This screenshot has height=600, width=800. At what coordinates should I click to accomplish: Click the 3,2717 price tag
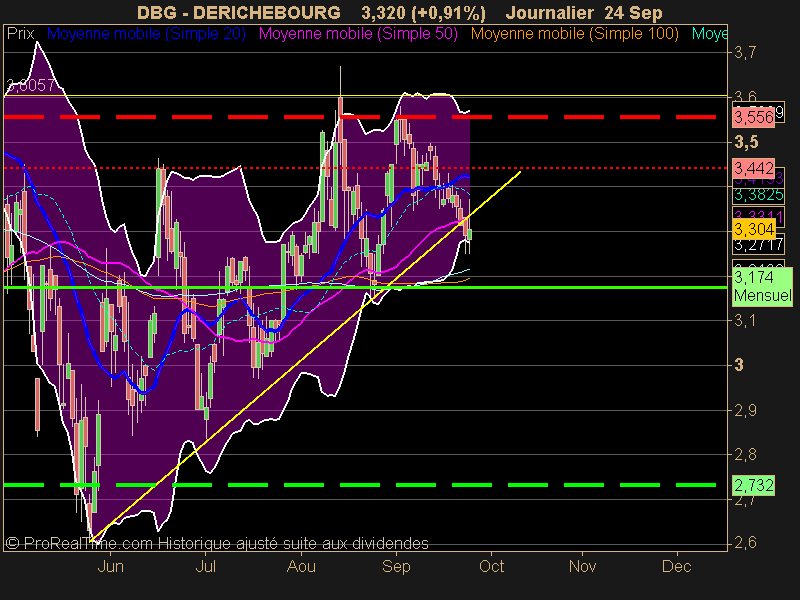(x=759, y=245)
